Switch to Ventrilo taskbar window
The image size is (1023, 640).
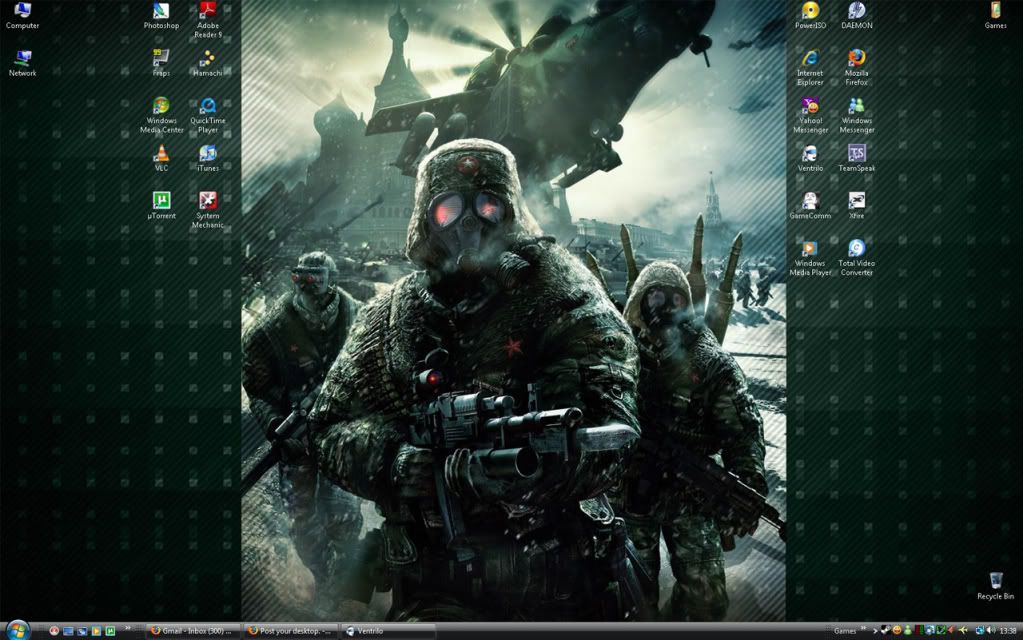(387, 631)
